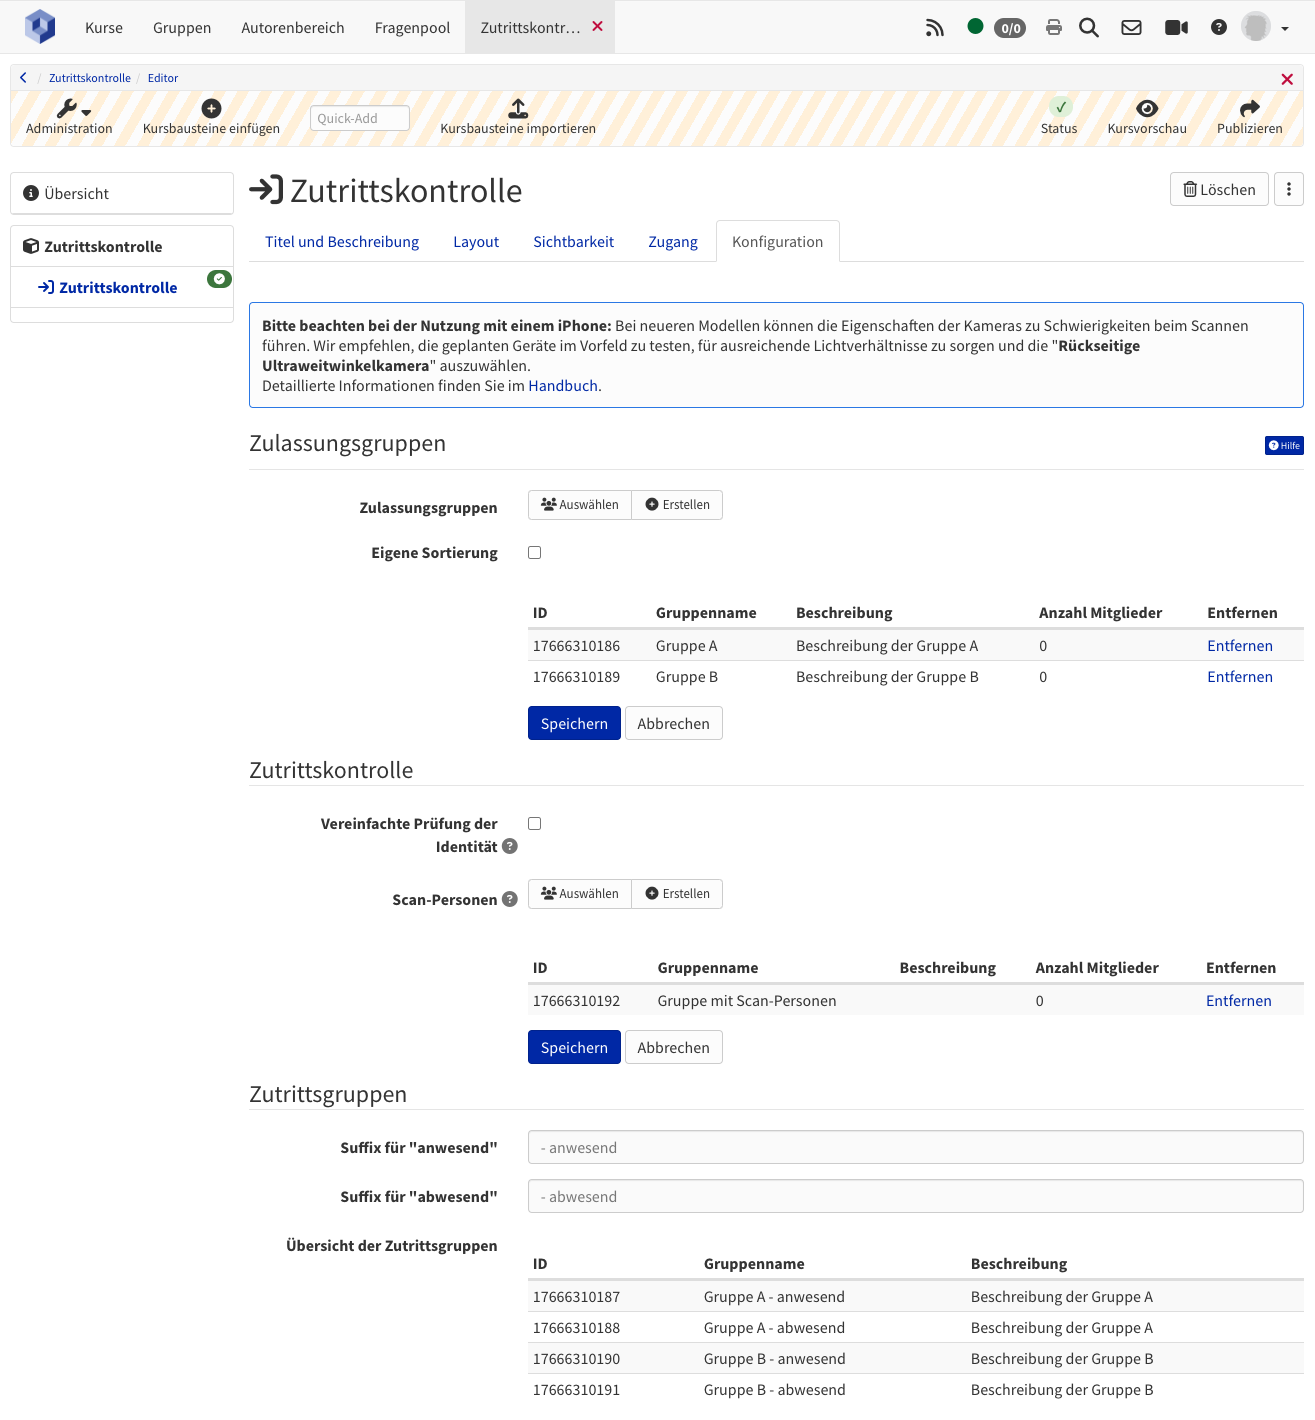Open search with the magnifier icon

[x=1089, y=28]
